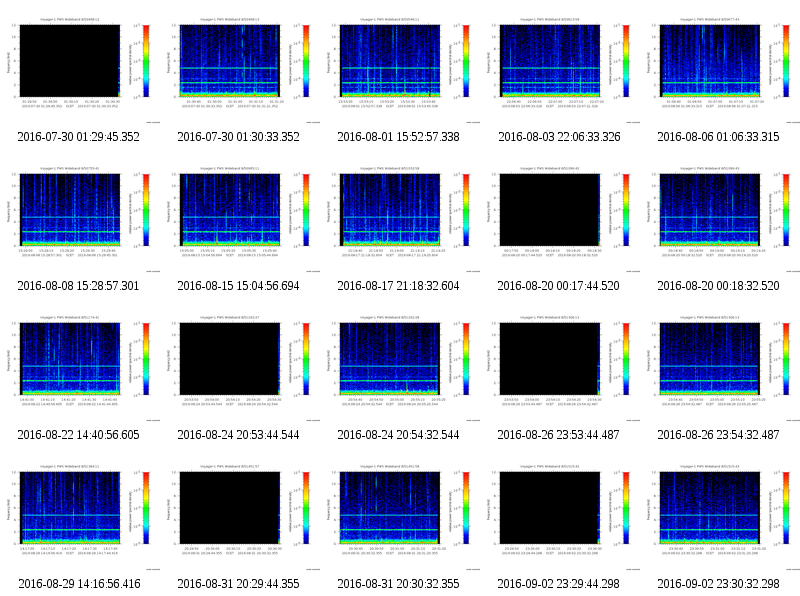Screen dimensions: 800x596
Task: Pick the date caption "2016-08-24 20:53:44.544"
Action: pyautogui.click(x=238, y=435)
